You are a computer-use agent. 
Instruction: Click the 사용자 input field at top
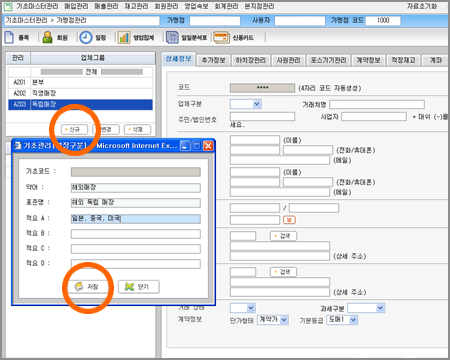pyautogui.click(x=300, y=21)
